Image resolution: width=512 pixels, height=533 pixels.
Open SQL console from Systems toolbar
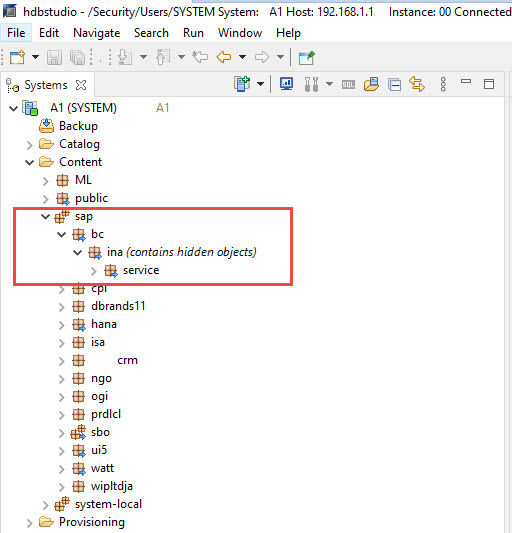[x=348, y=85]
